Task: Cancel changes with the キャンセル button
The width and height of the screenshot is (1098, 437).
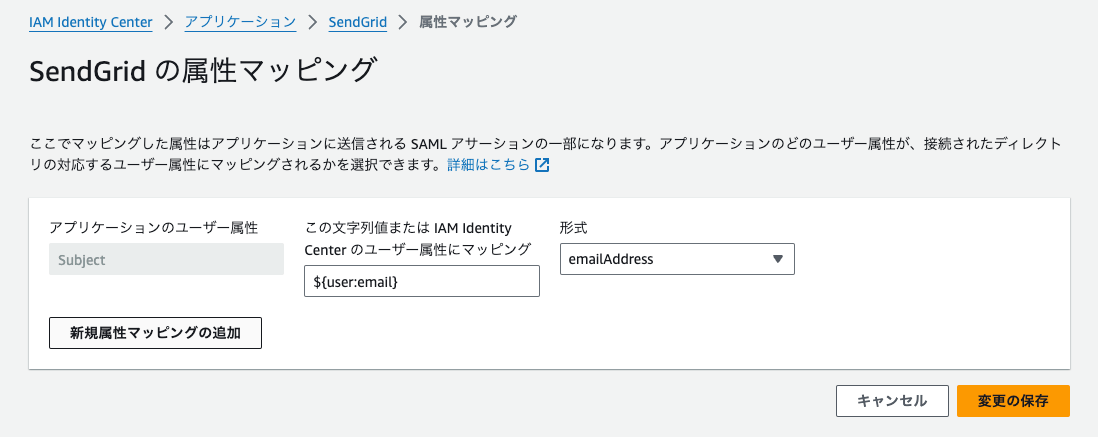Action: click(x=892, y=401)
